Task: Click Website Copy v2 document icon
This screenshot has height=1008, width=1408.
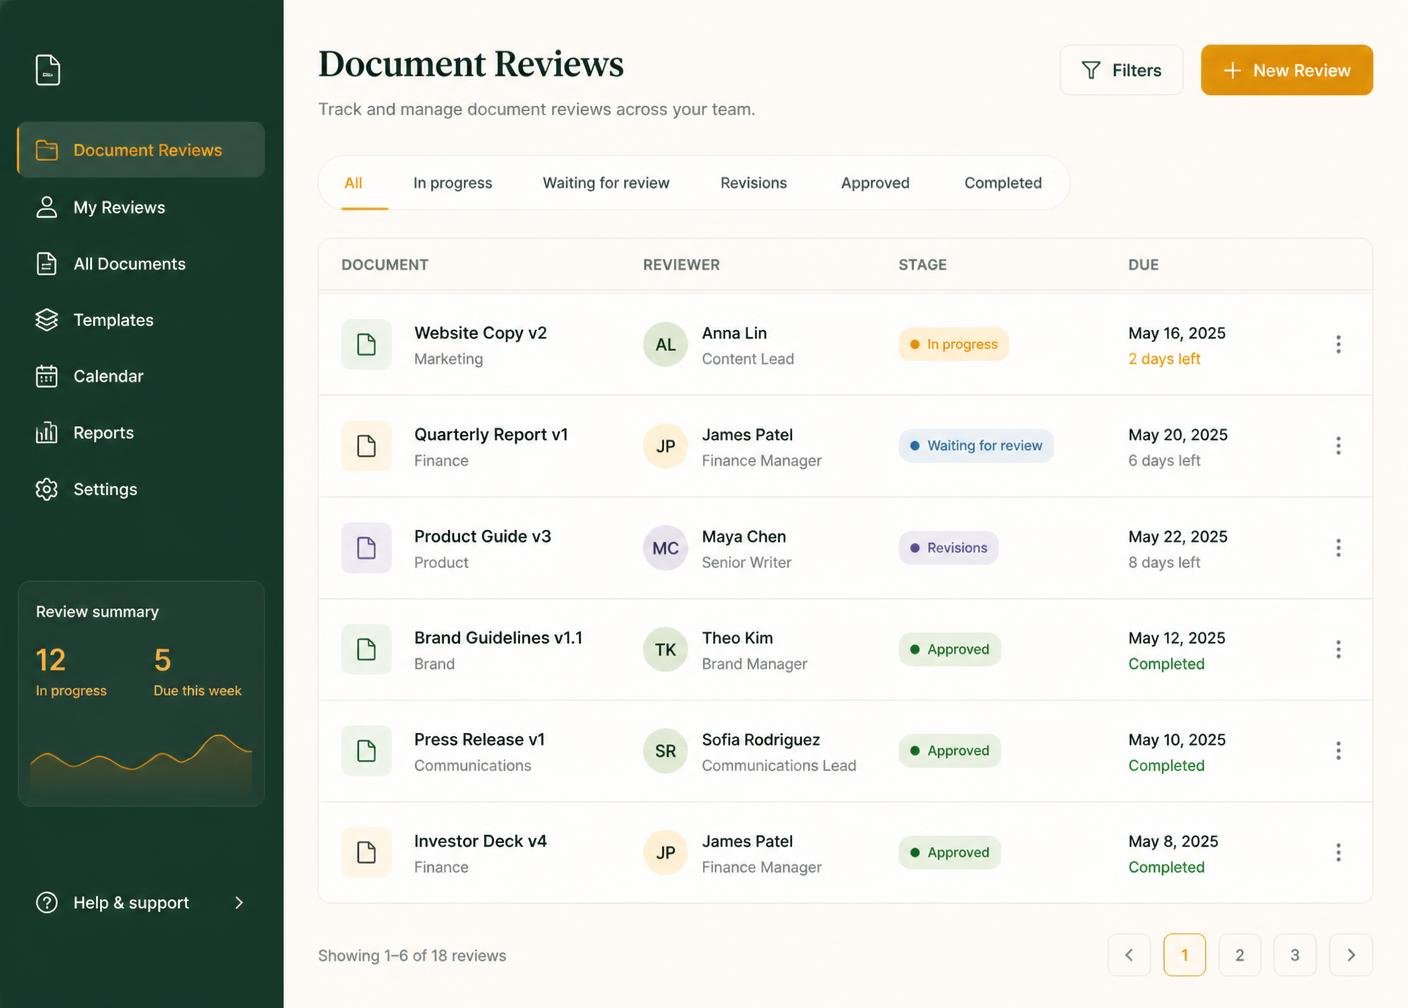Action: coord(367,345)
